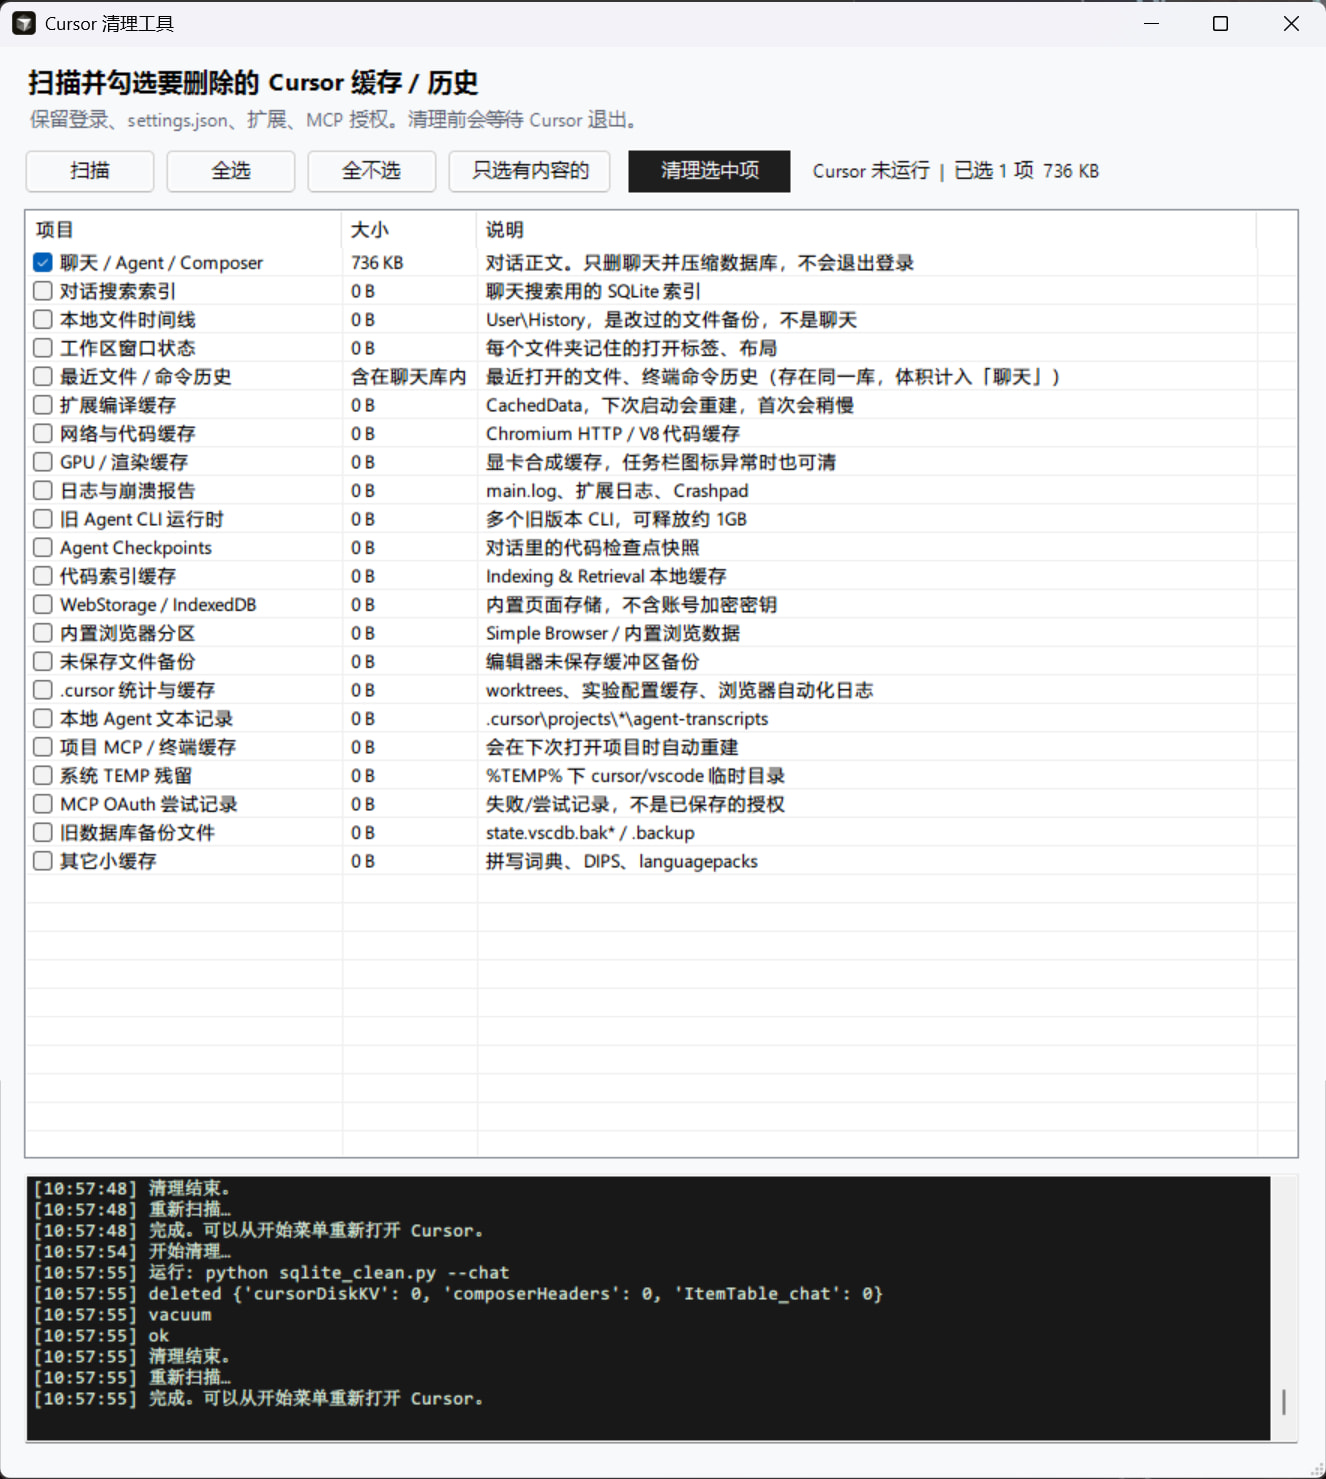Tick the 其它小缓存 checkbox
The width and height of the screenshot is (1326, 1479).
tap(43, 861)
